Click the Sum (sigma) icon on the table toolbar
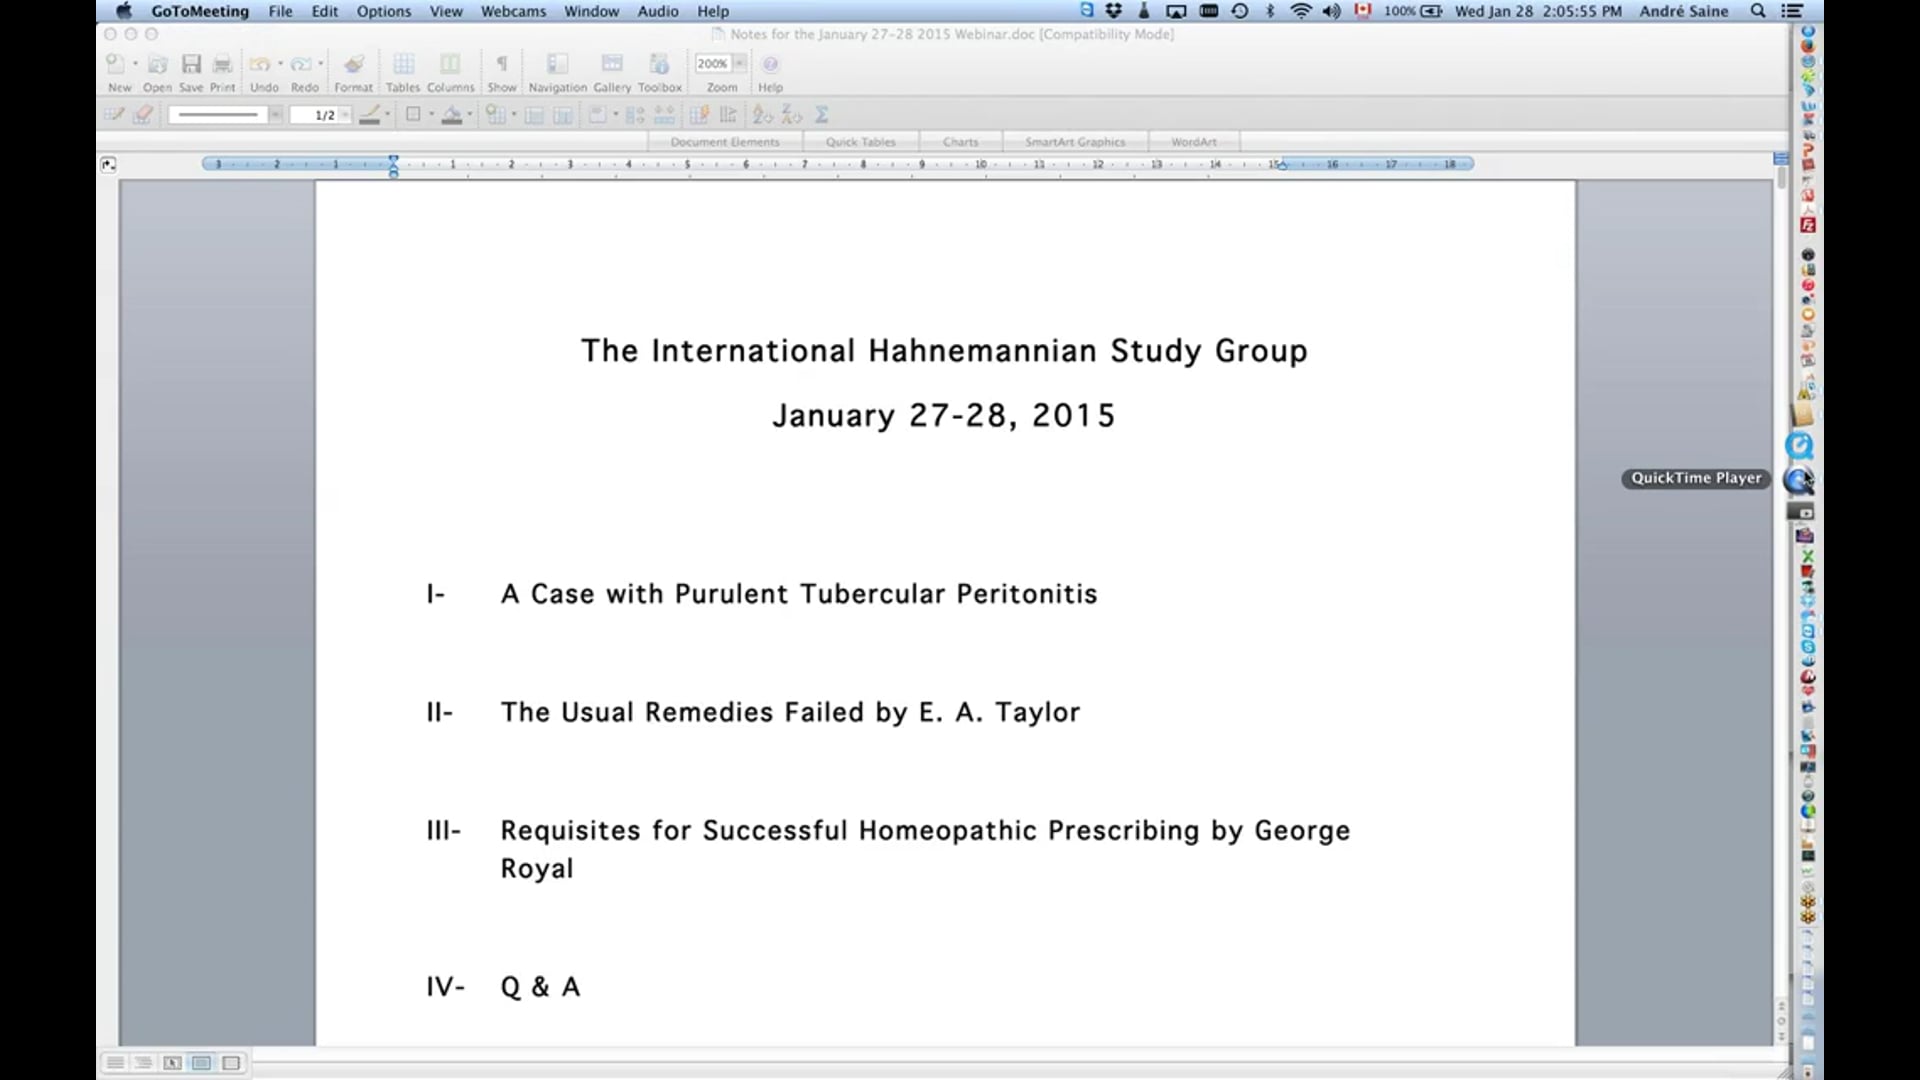The width and height of the screenshot is (1920, 1080). 822,114
